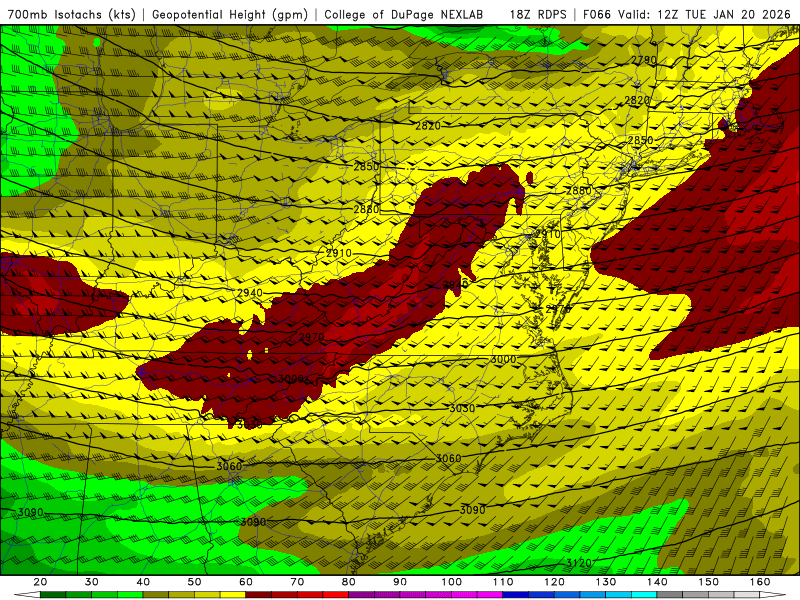Click the legend value 90

click(x=400, y=582)
